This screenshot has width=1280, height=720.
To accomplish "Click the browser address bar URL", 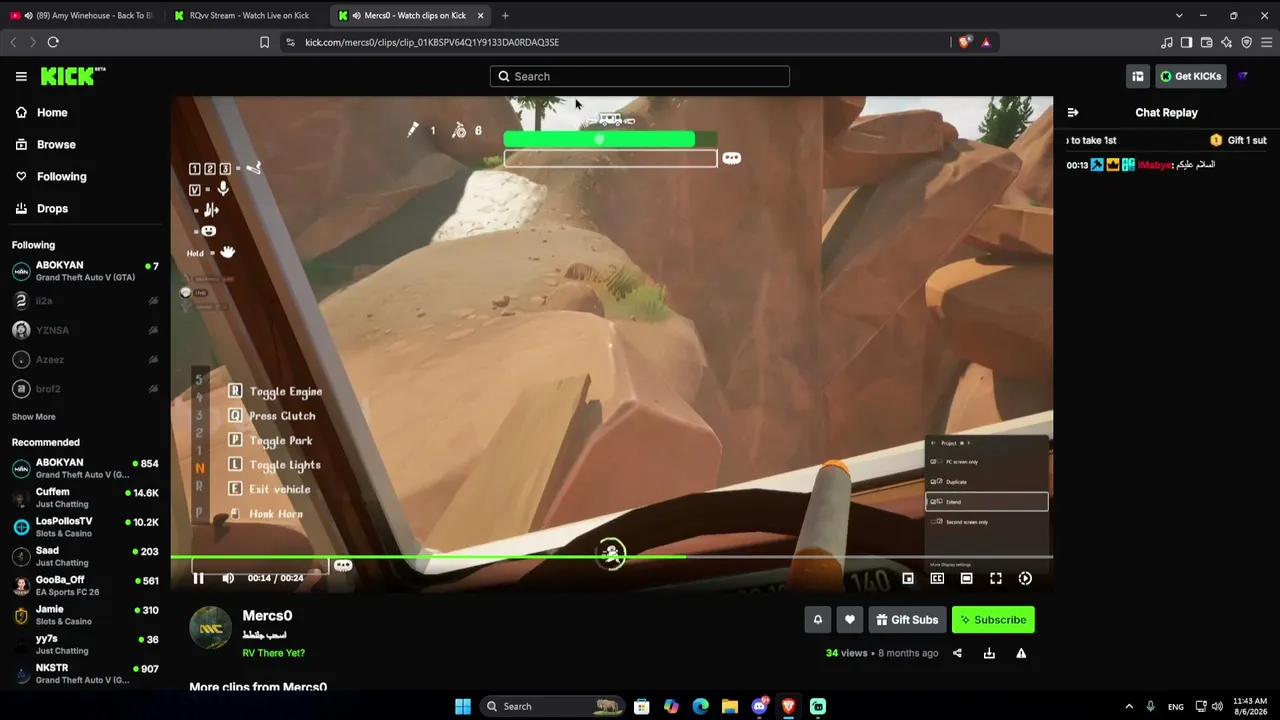I will 432,42.
